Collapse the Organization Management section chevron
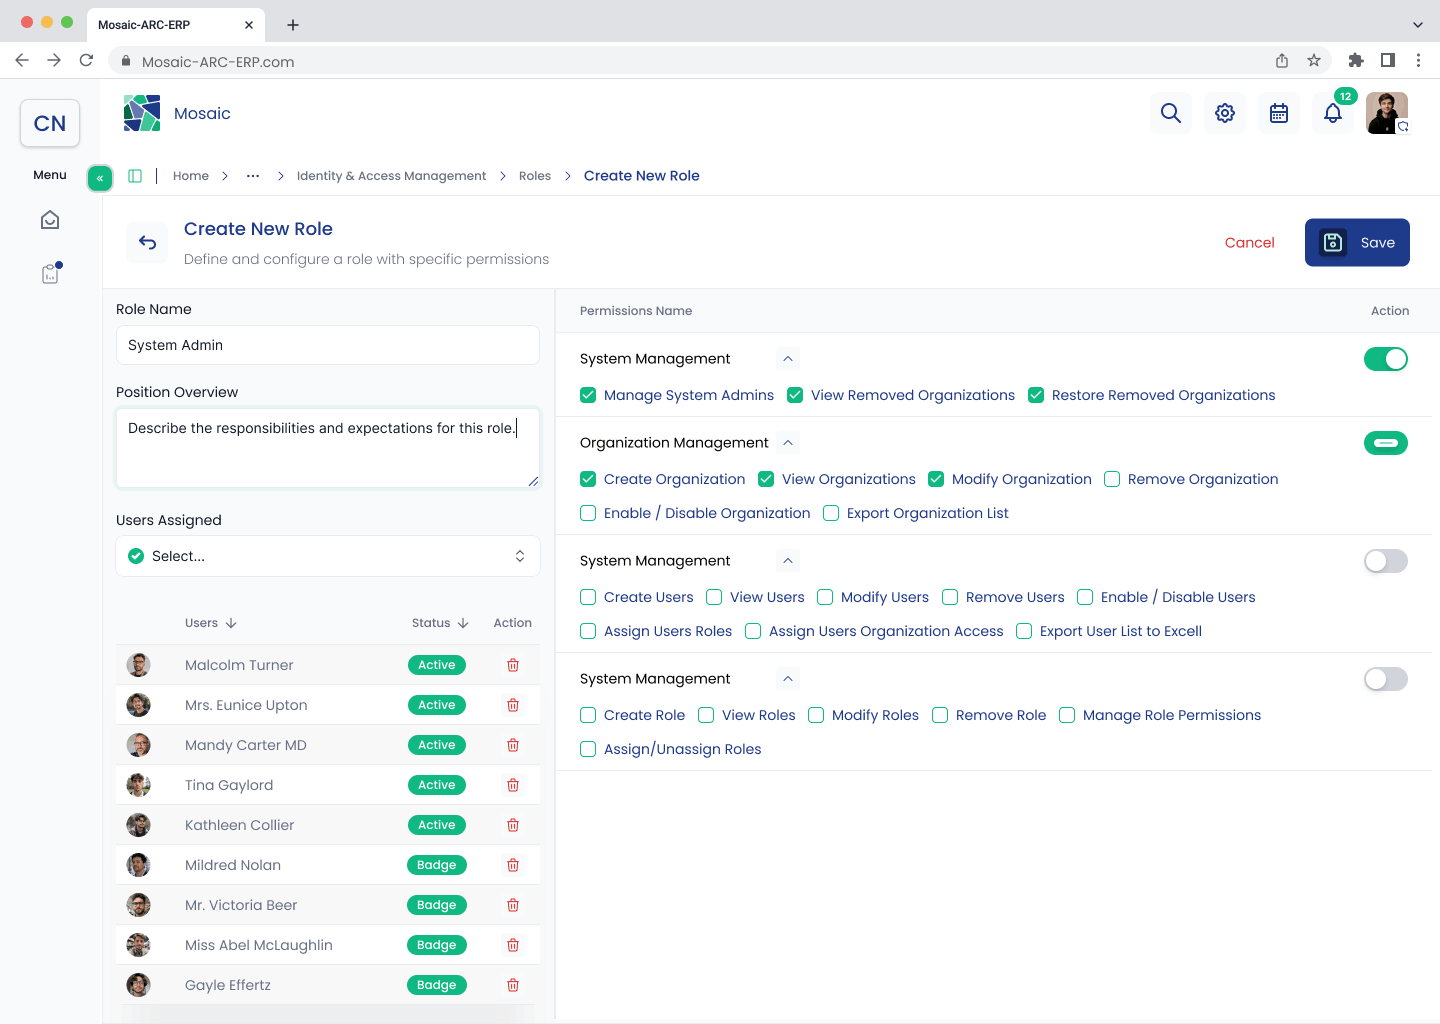Image resolution: width=1440 pixels, height=1024 pixels. pos(788,442)
